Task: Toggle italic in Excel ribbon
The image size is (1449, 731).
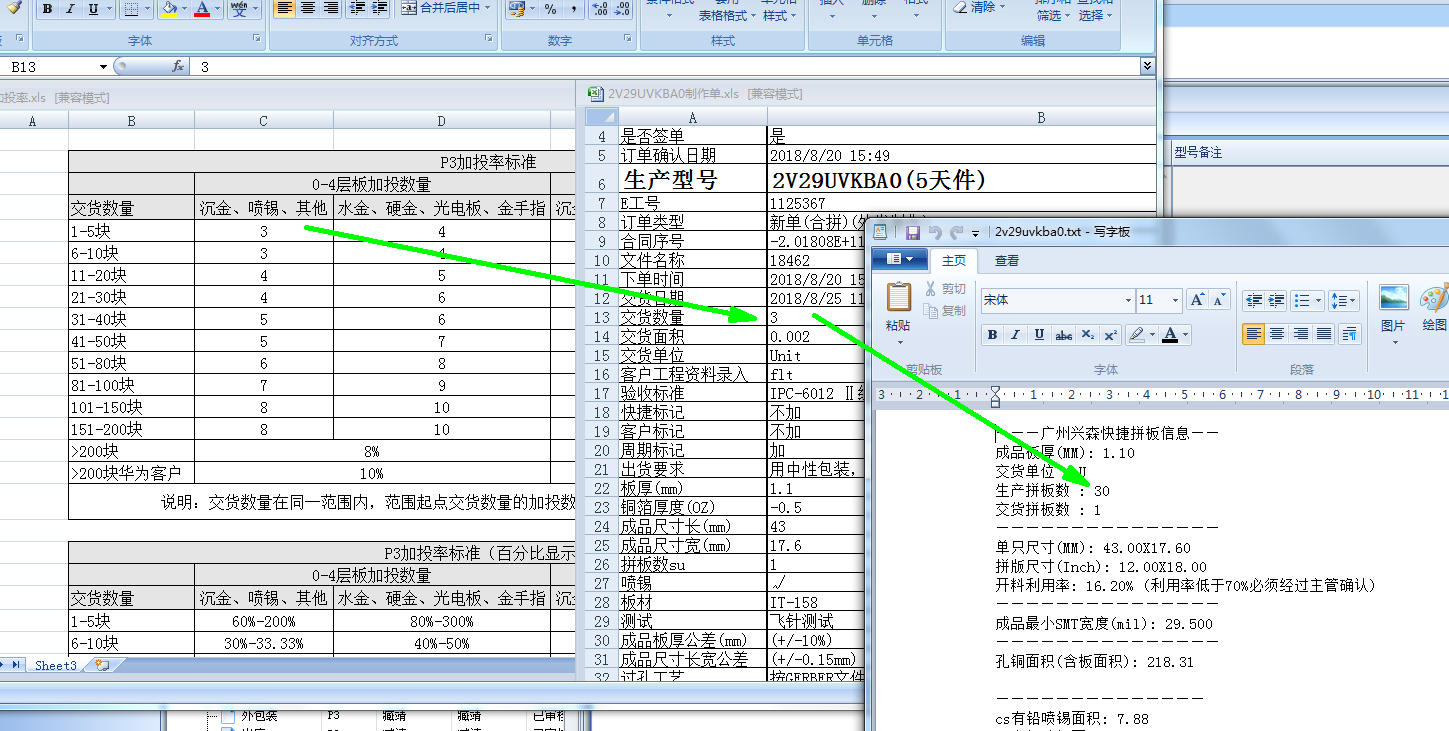Action: 70,9
